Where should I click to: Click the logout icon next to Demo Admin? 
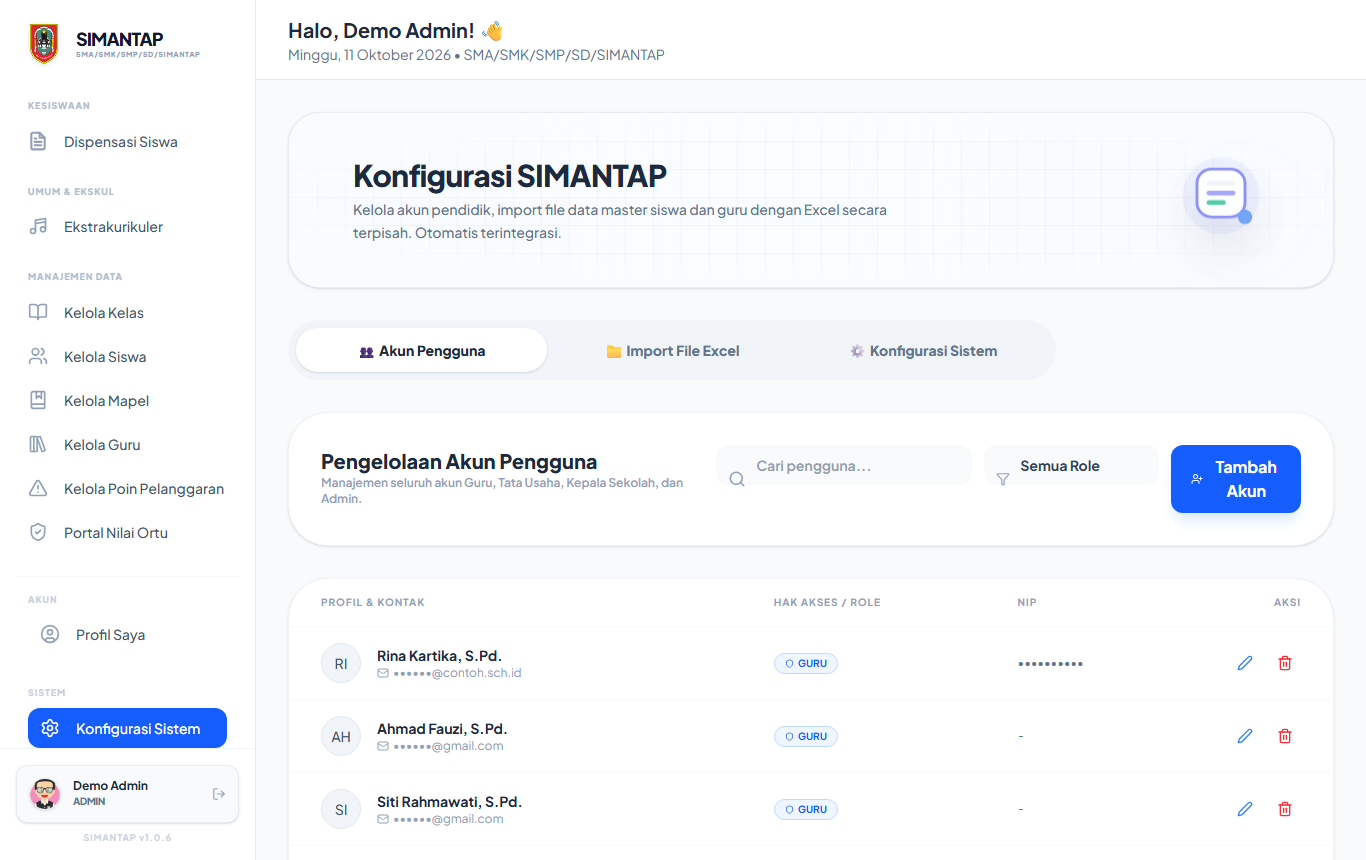click(219, 794)
